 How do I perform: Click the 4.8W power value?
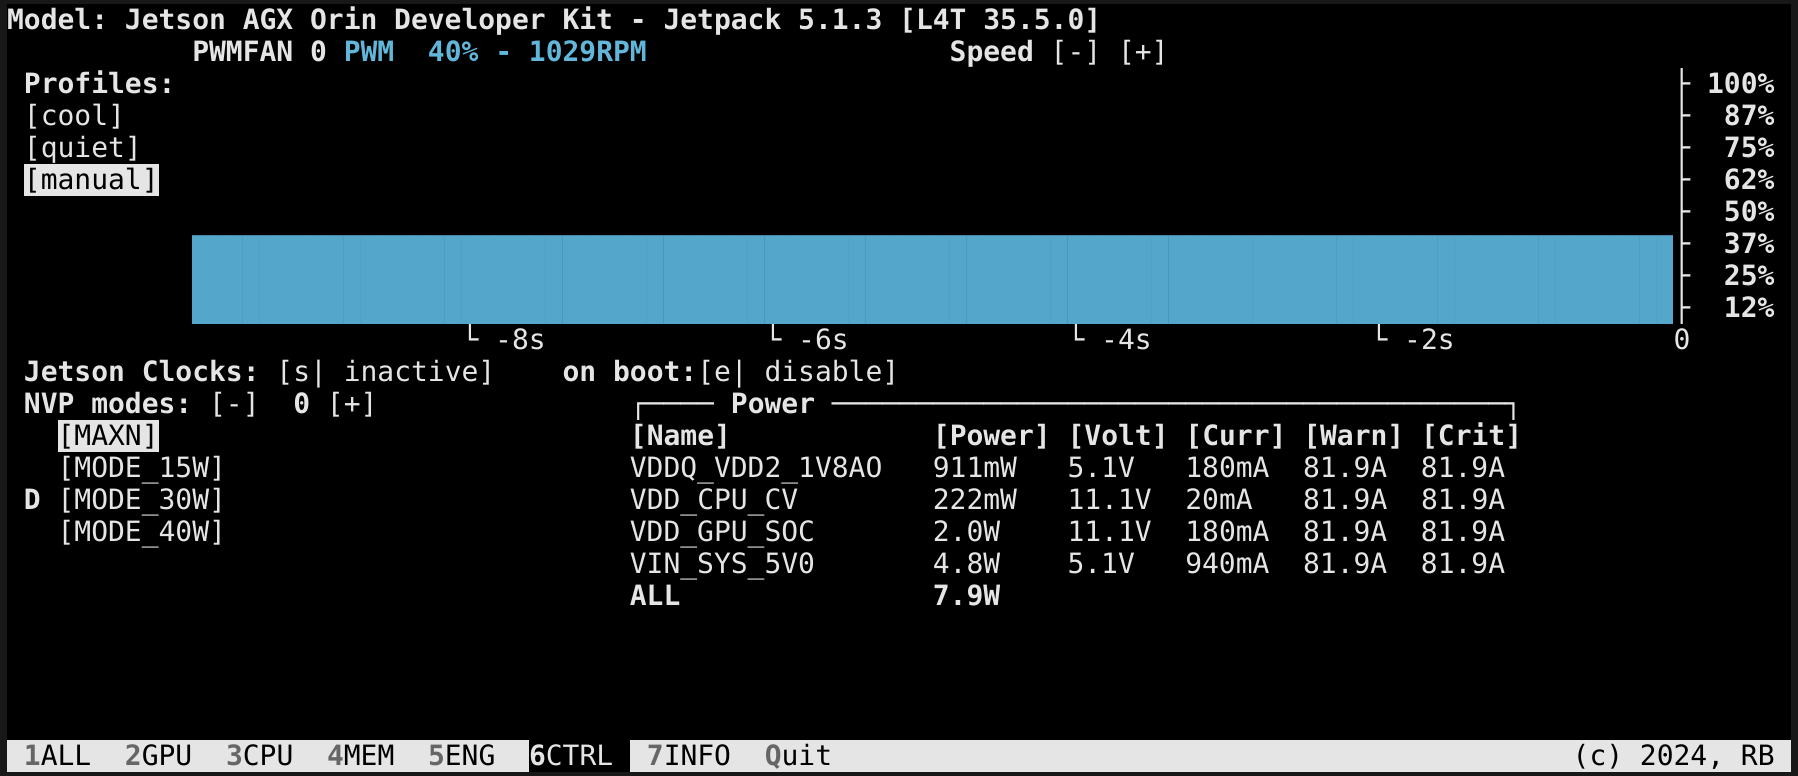(x=966, y=564)
